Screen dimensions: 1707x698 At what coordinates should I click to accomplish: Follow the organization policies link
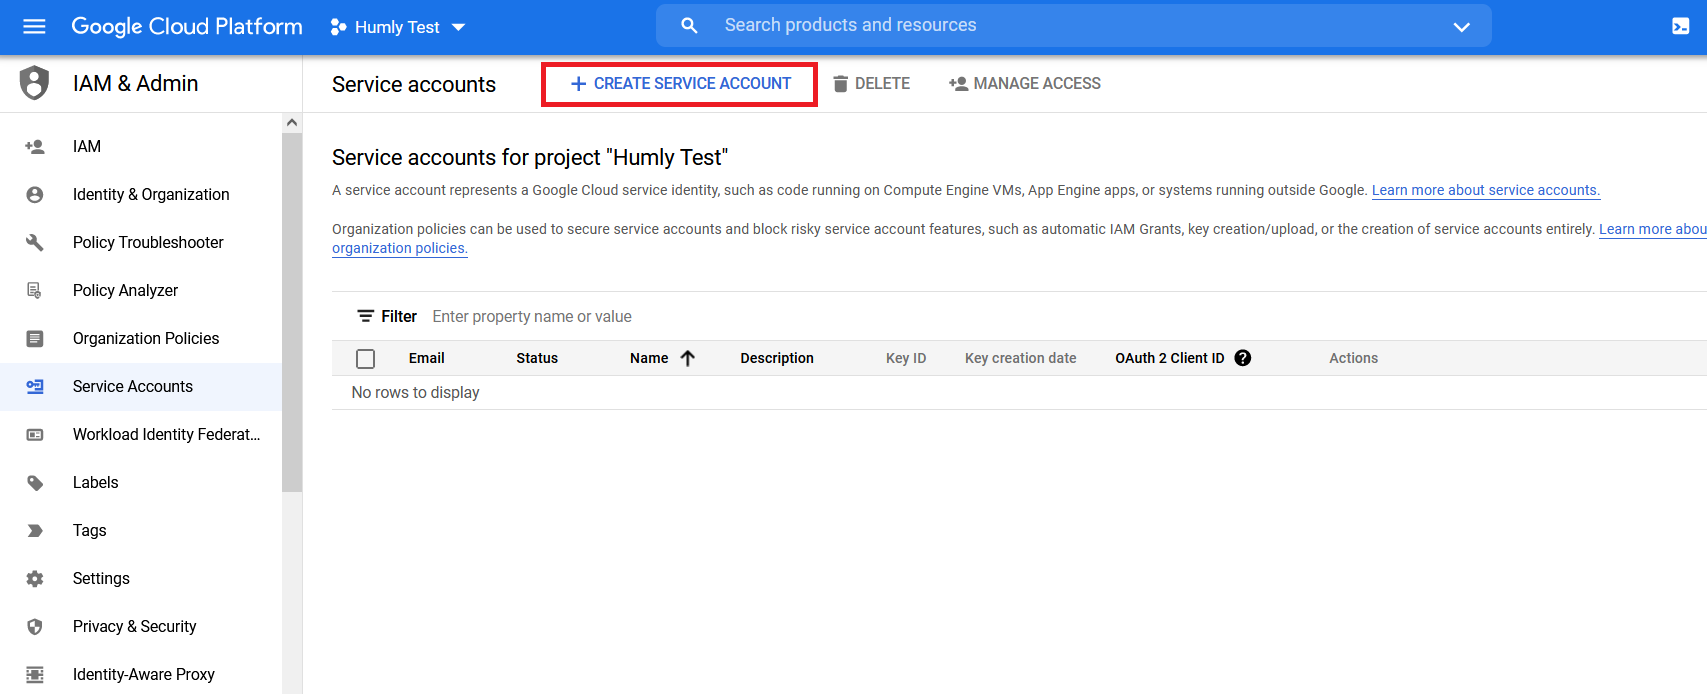click(x=399, y=248)
